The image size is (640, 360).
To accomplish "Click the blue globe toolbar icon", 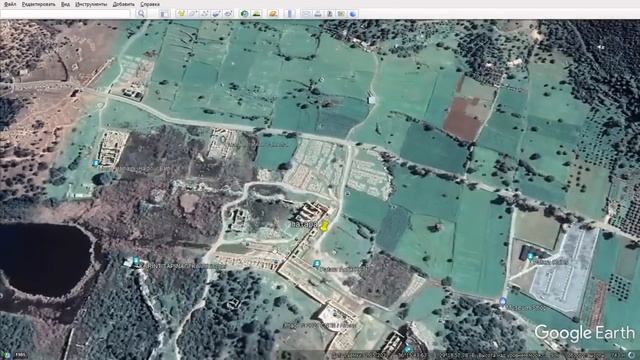I will click(353, 14).
